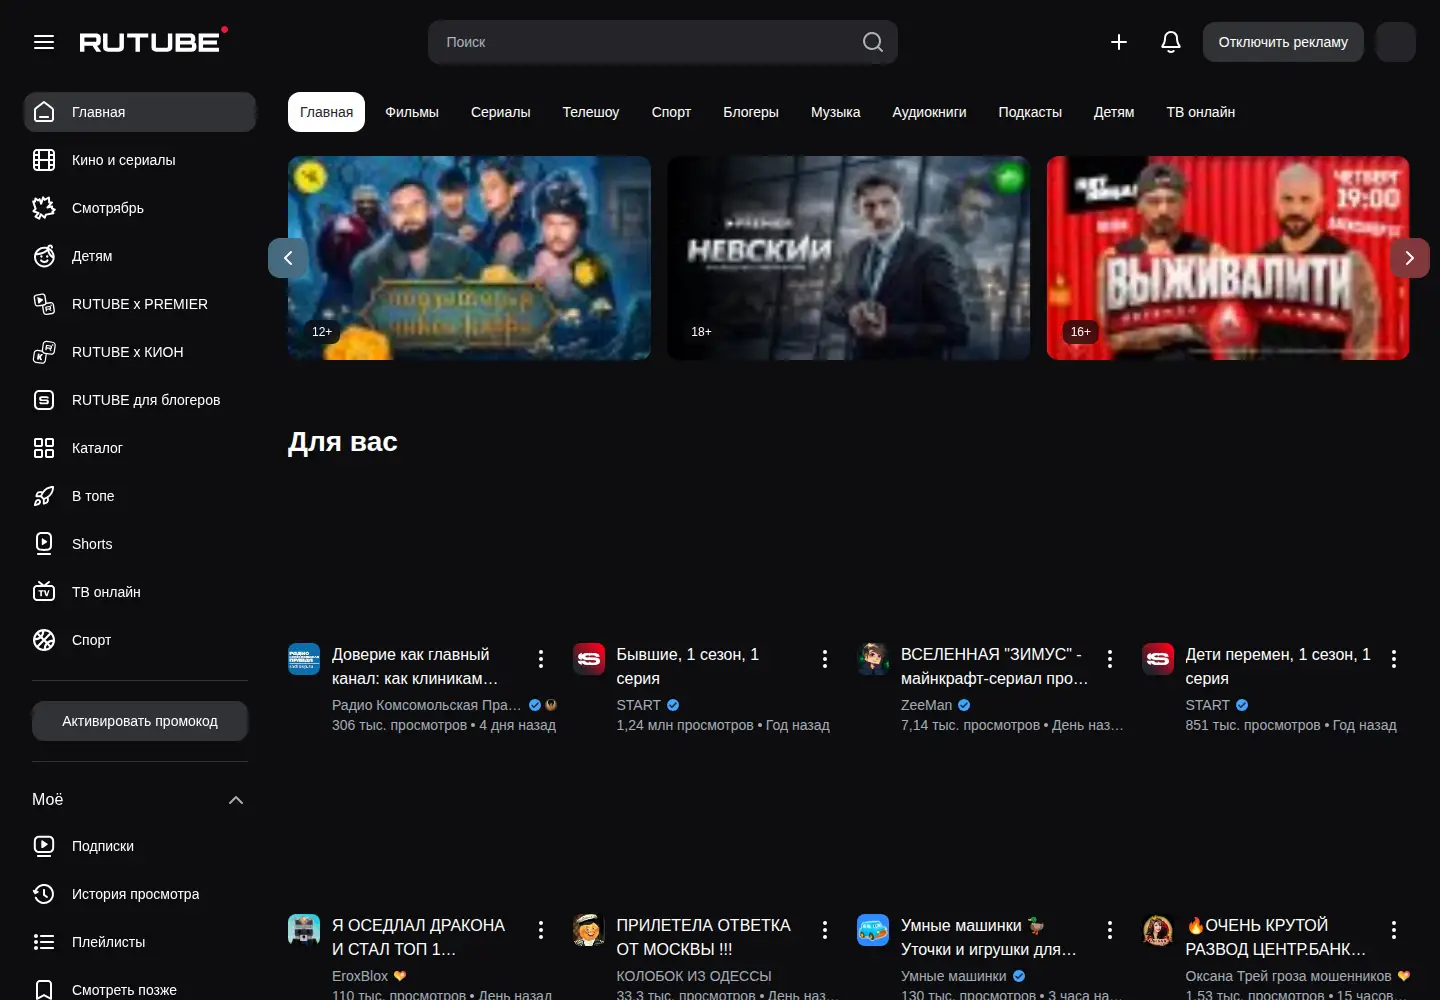Open video title Дети перемен, 1 сезон
This screenshot has height=1000, width=1440.
[1278, 666]
